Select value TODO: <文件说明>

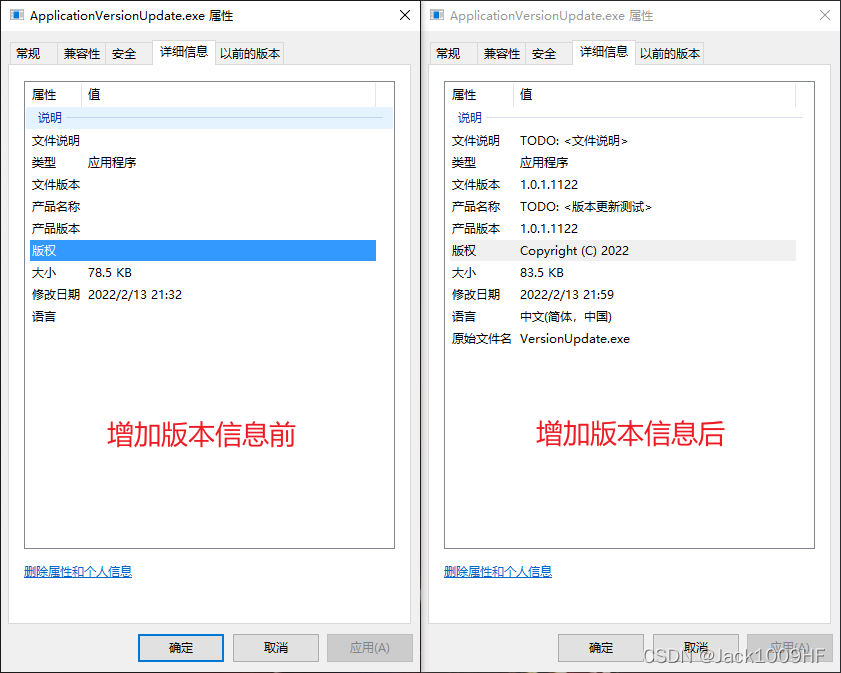click(573, 140)
